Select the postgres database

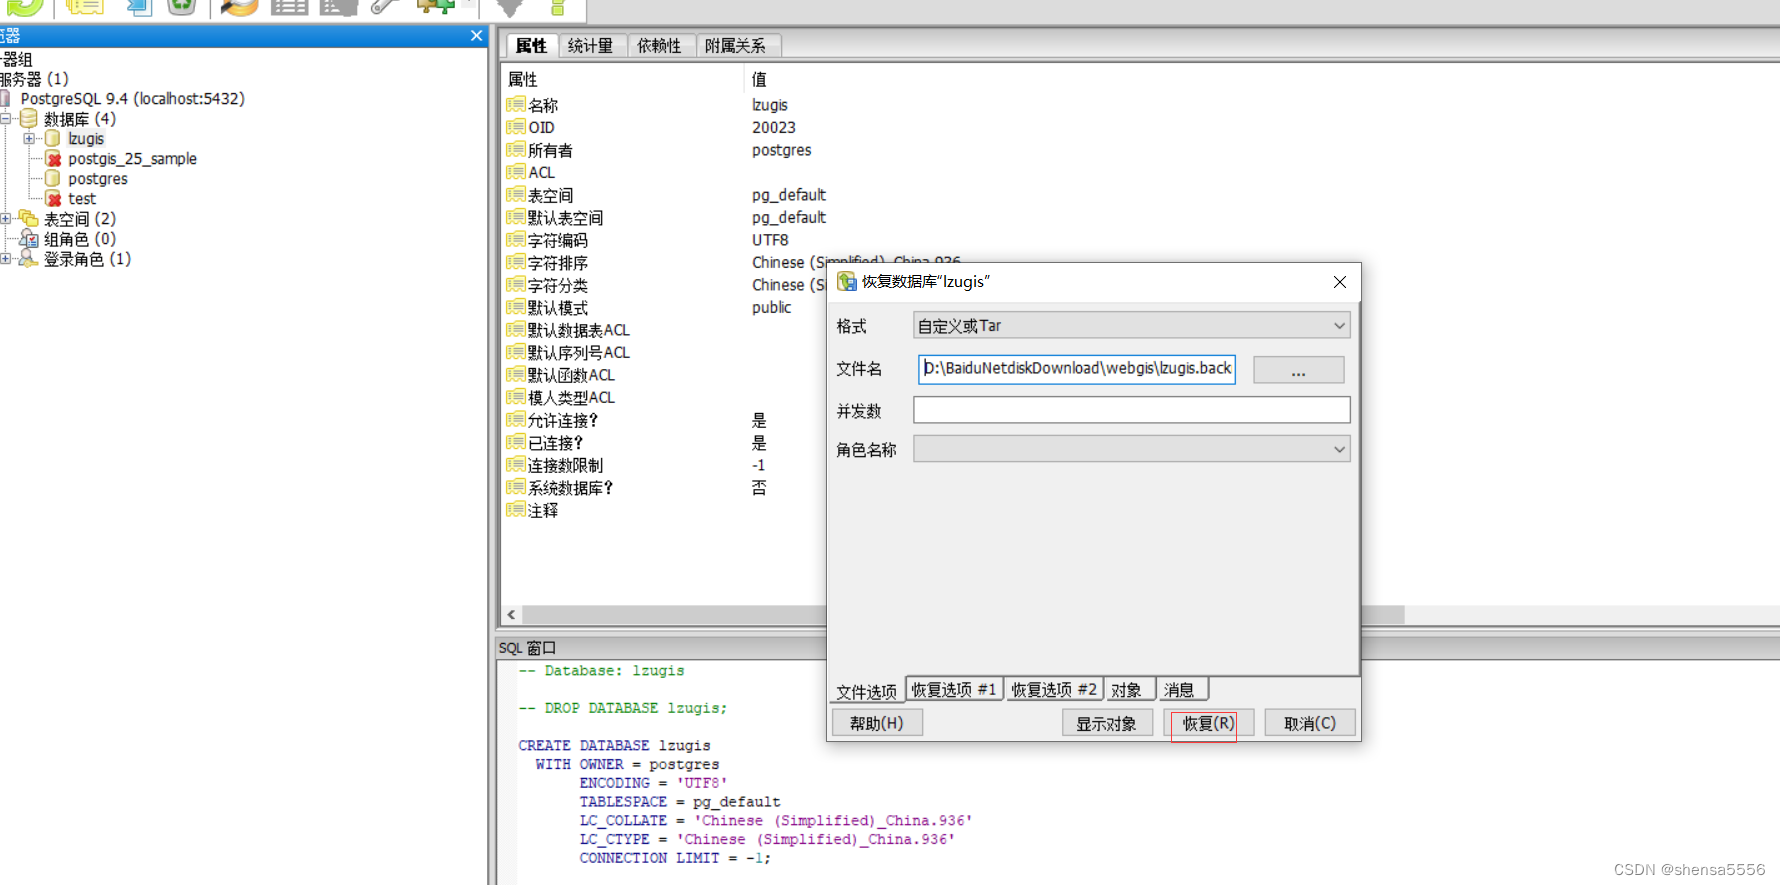click(x=98, y=179)
